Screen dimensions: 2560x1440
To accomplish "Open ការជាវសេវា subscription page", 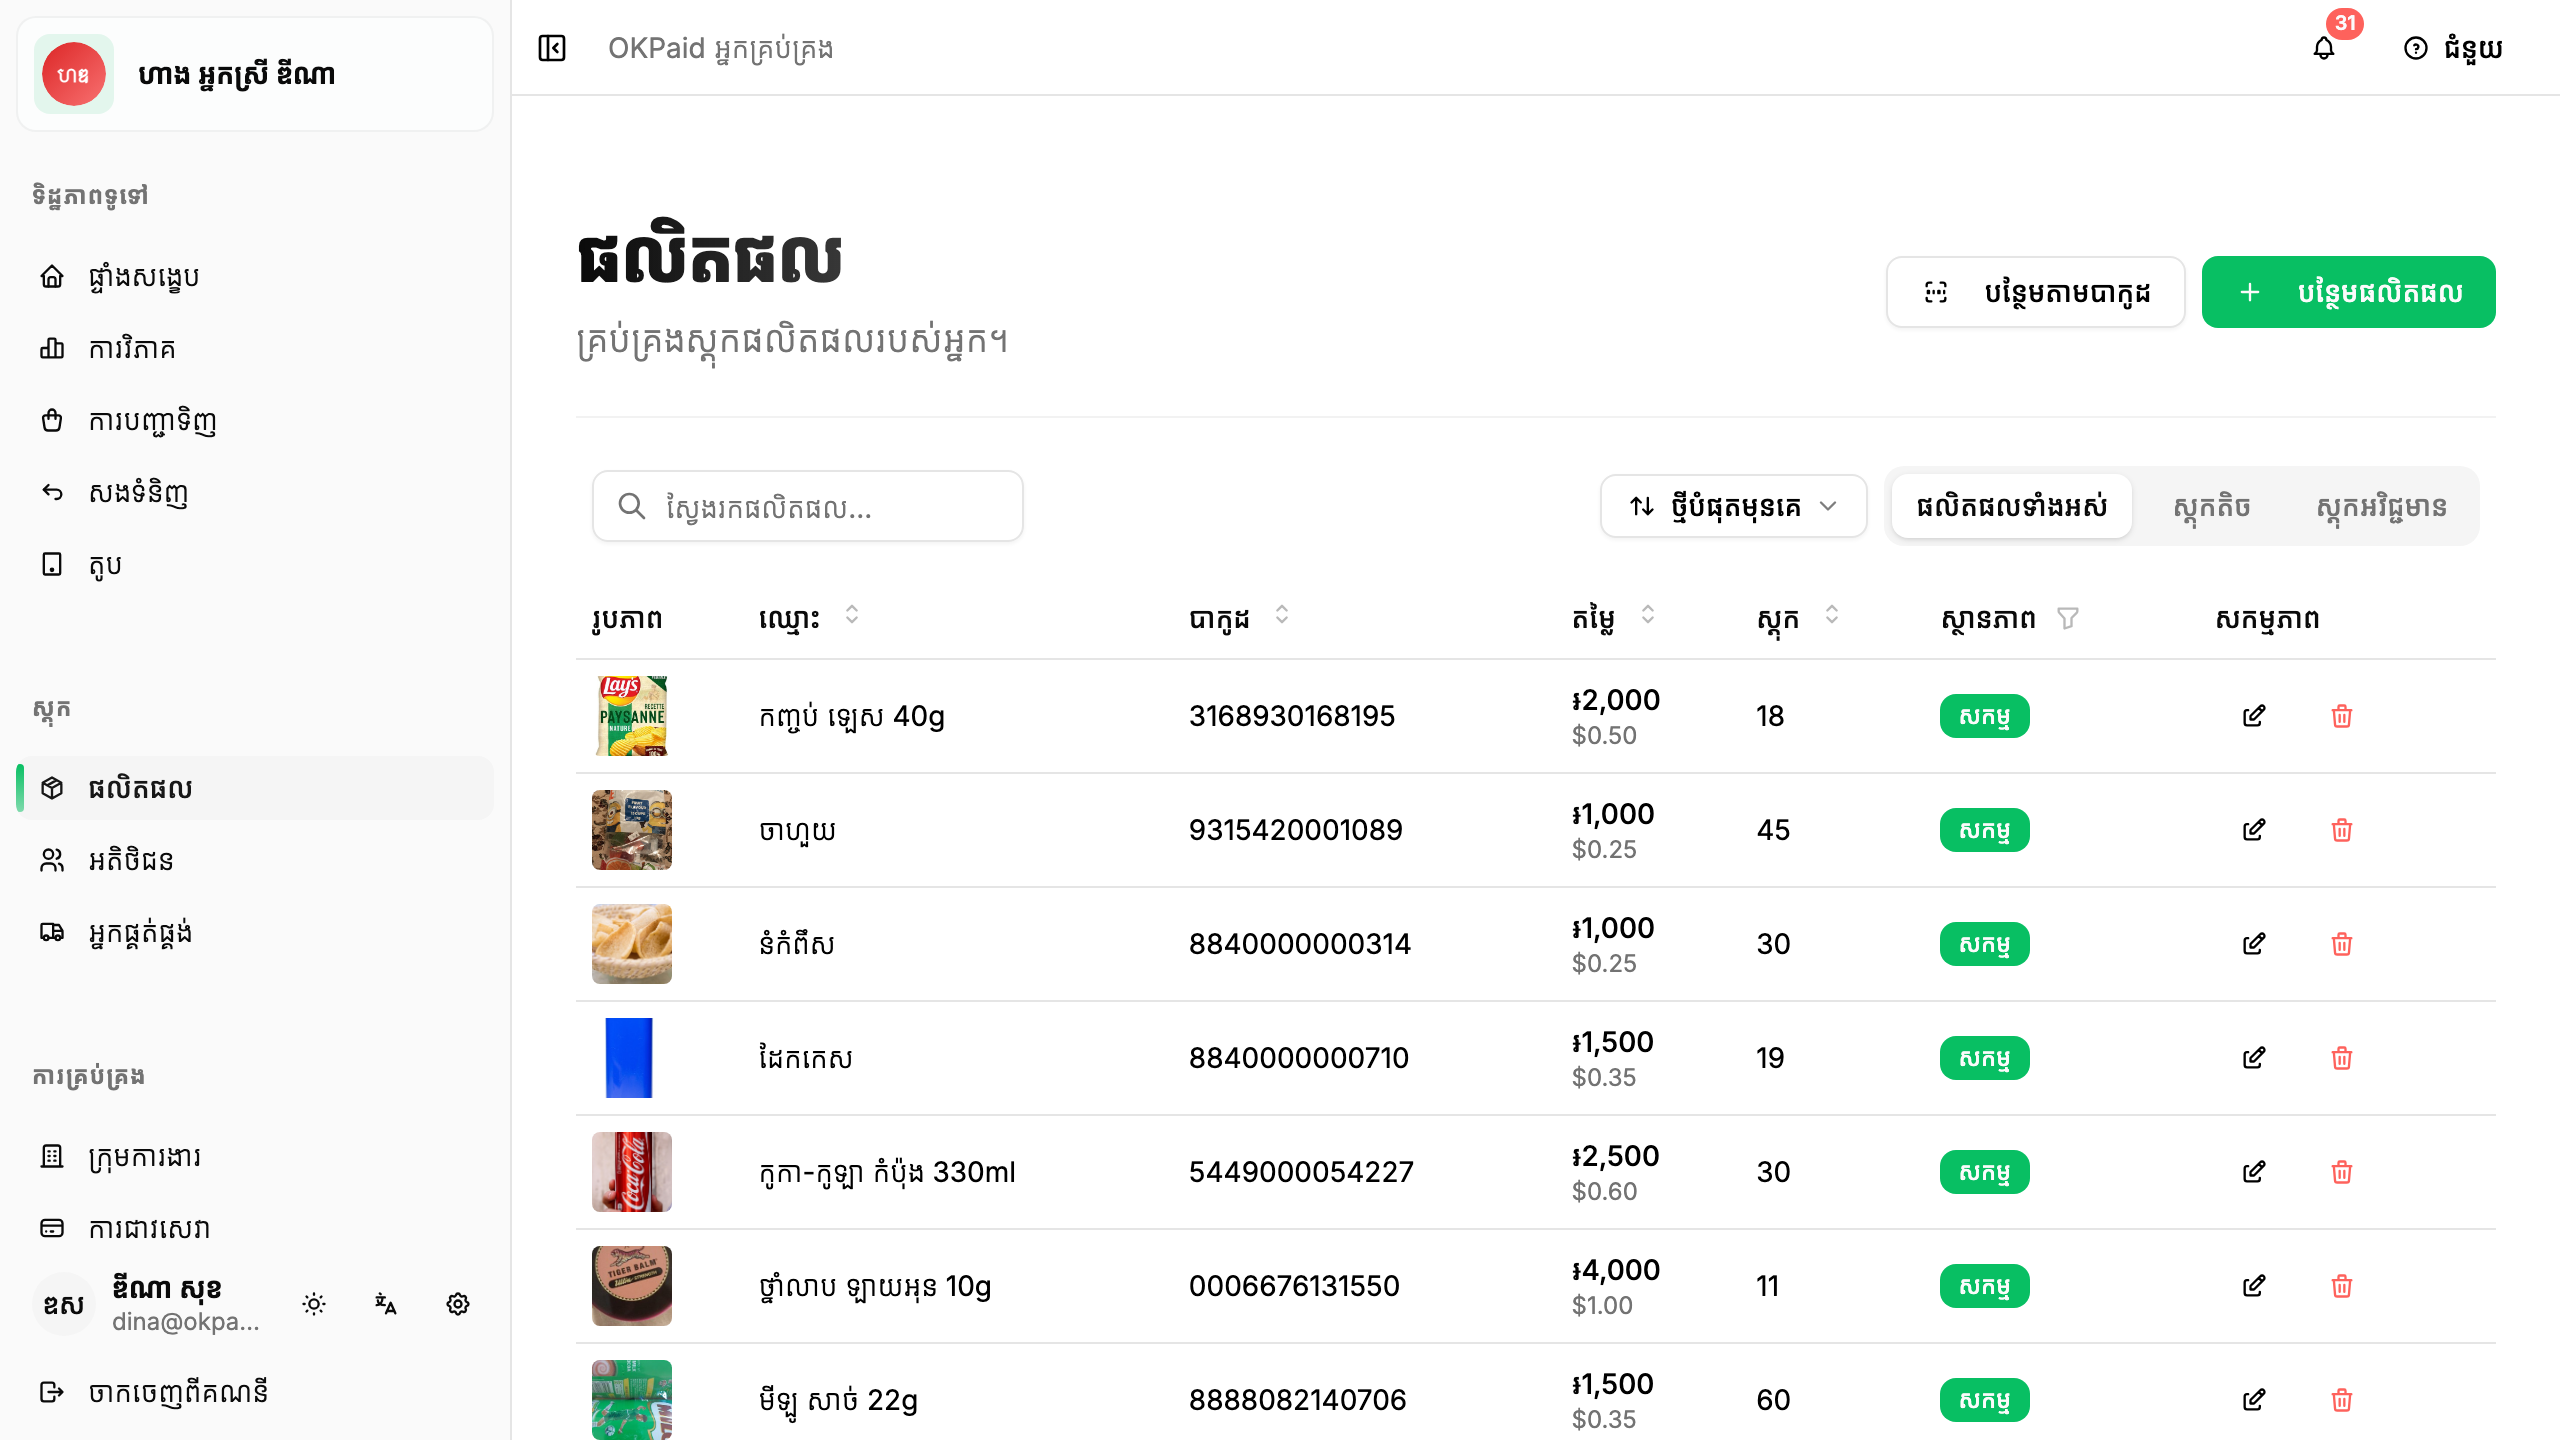I will 255,1228.
